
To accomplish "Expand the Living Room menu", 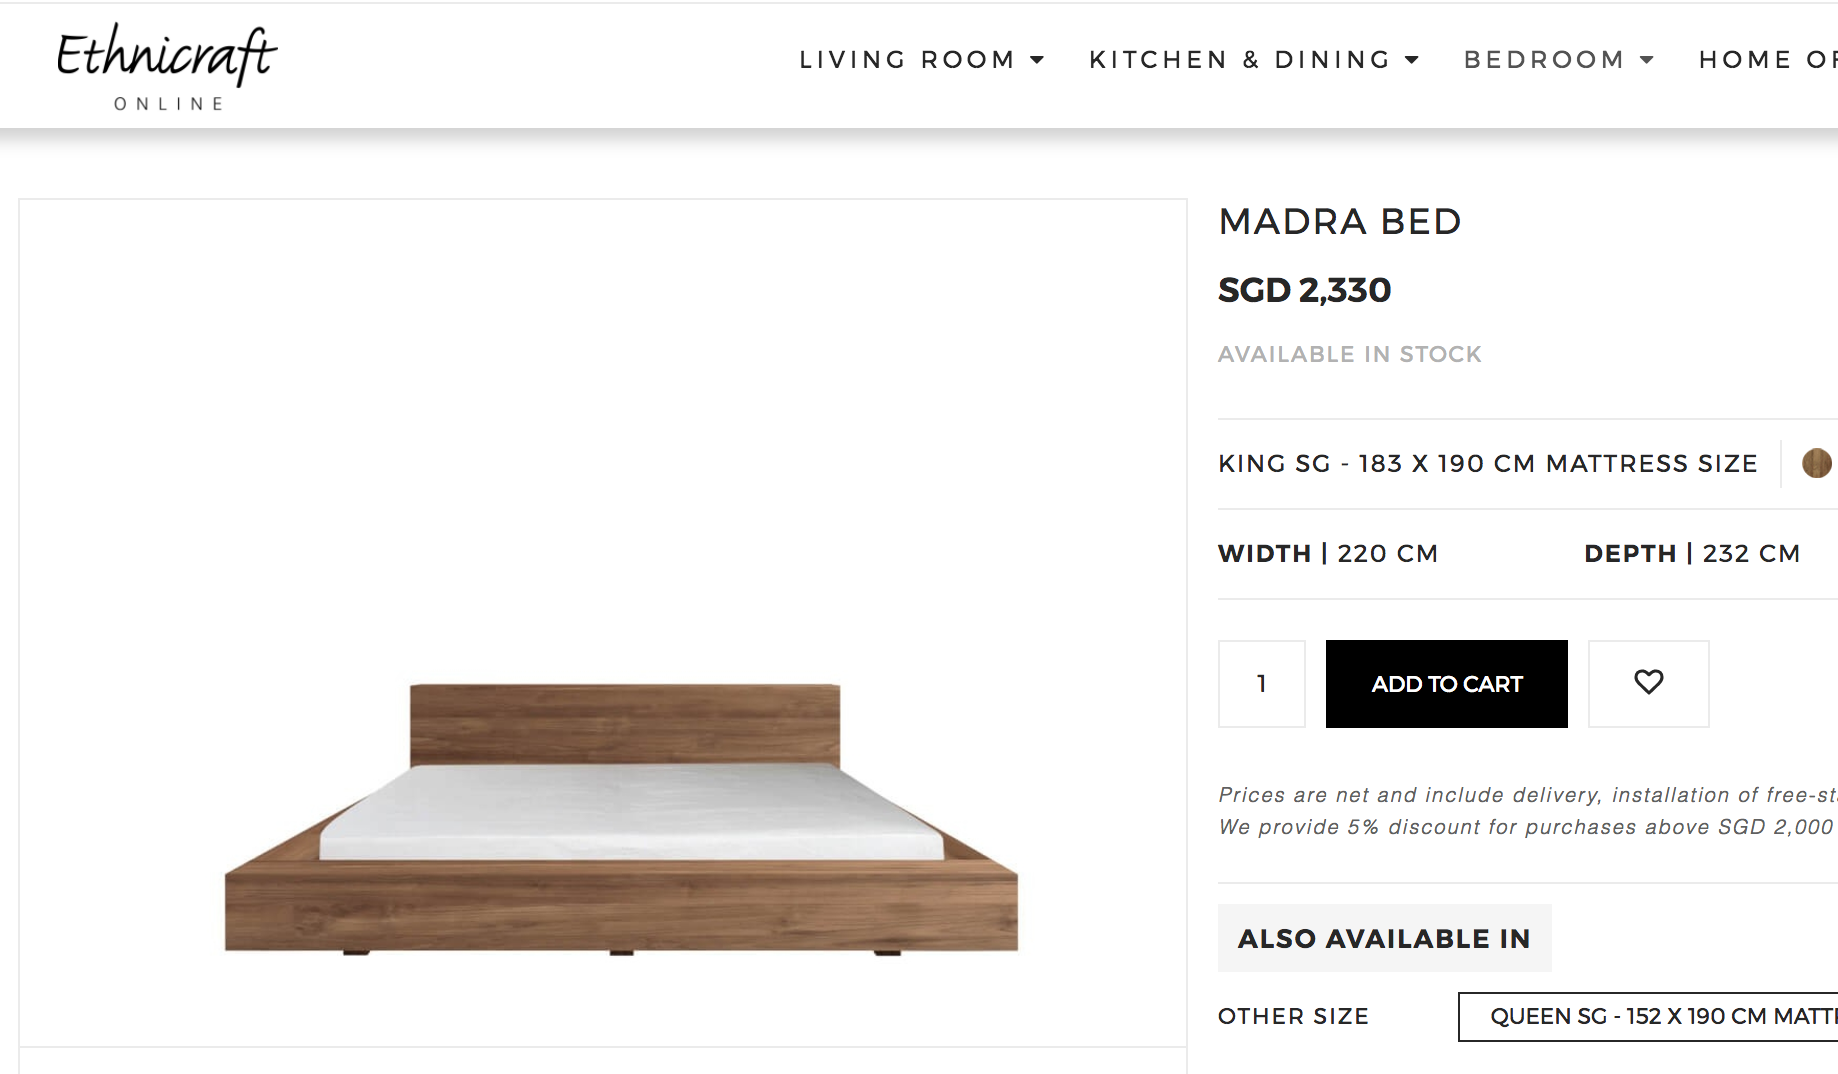I will coord(921,60).
